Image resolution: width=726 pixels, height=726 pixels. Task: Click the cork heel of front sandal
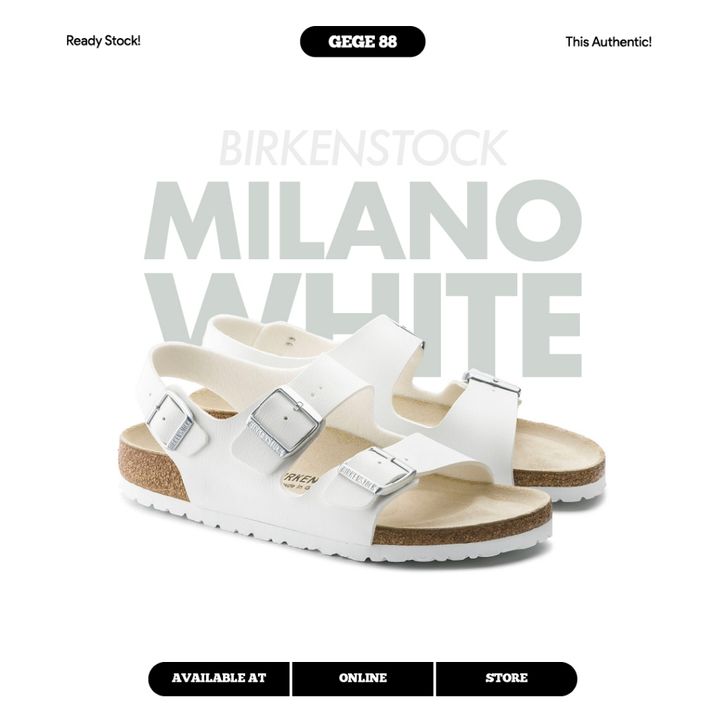point(150,470)
